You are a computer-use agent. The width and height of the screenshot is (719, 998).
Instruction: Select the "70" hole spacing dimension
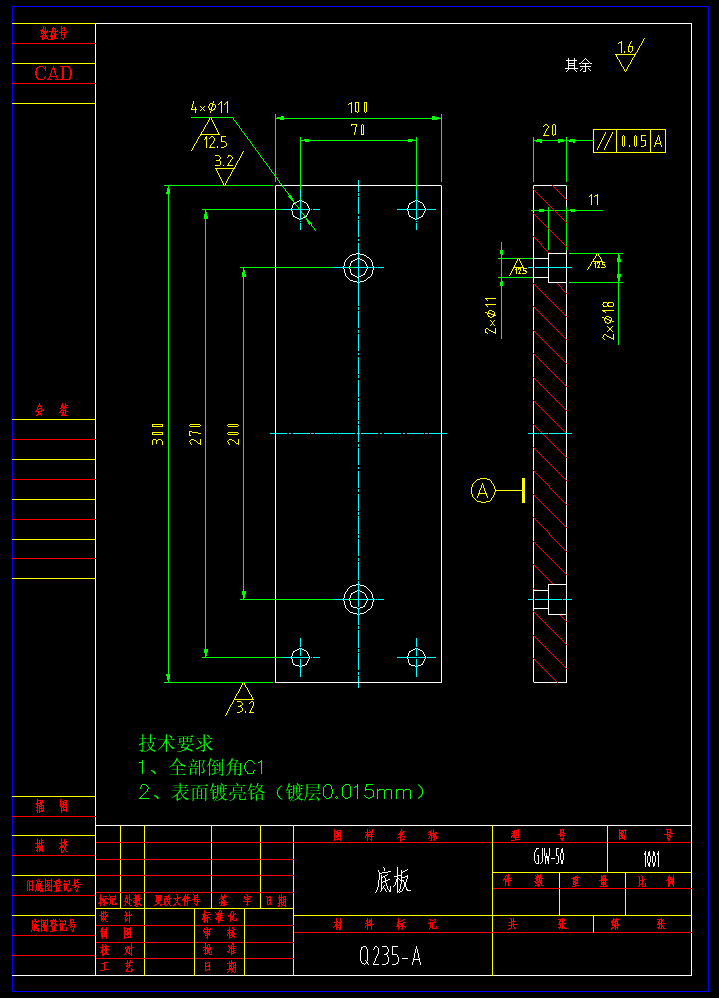(358, 130)
